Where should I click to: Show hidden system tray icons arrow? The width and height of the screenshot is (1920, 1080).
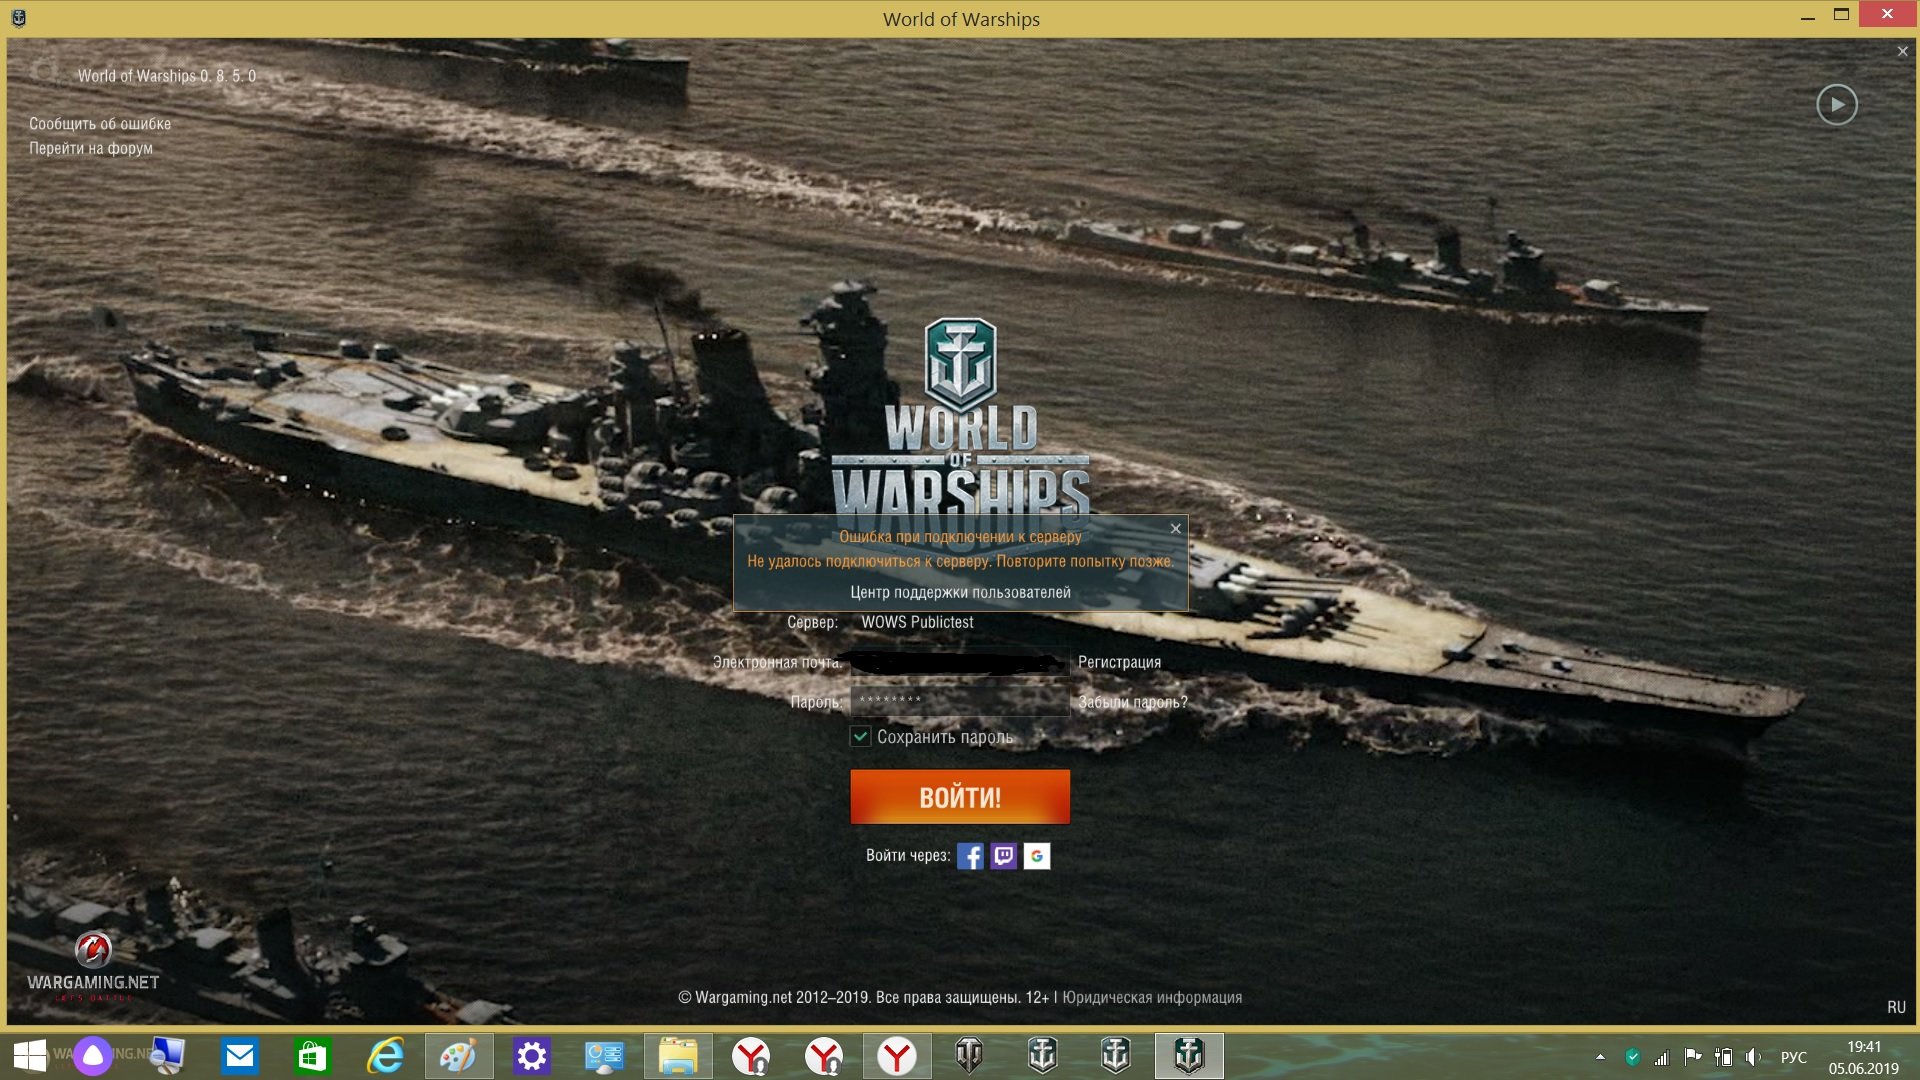coord(1600,1057)
